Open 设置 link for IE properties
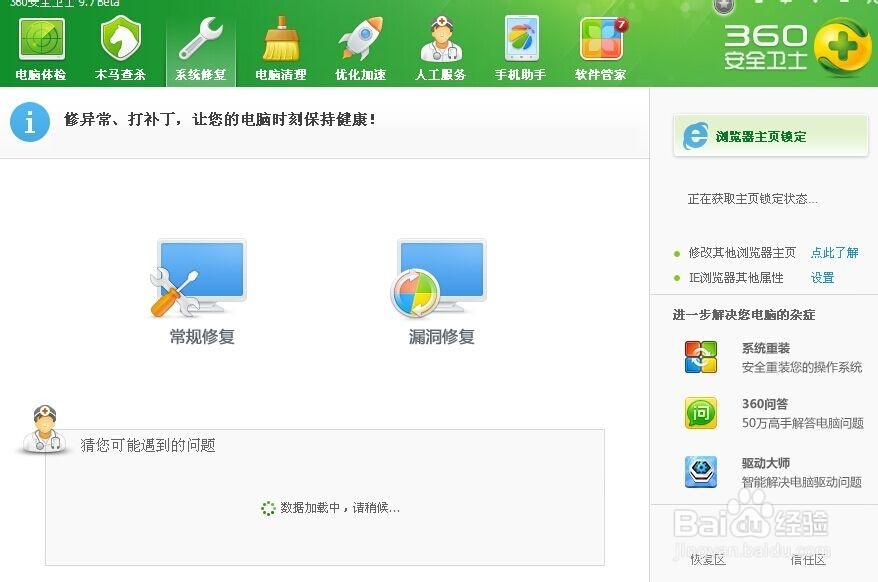878x582 pixels. 823,278
